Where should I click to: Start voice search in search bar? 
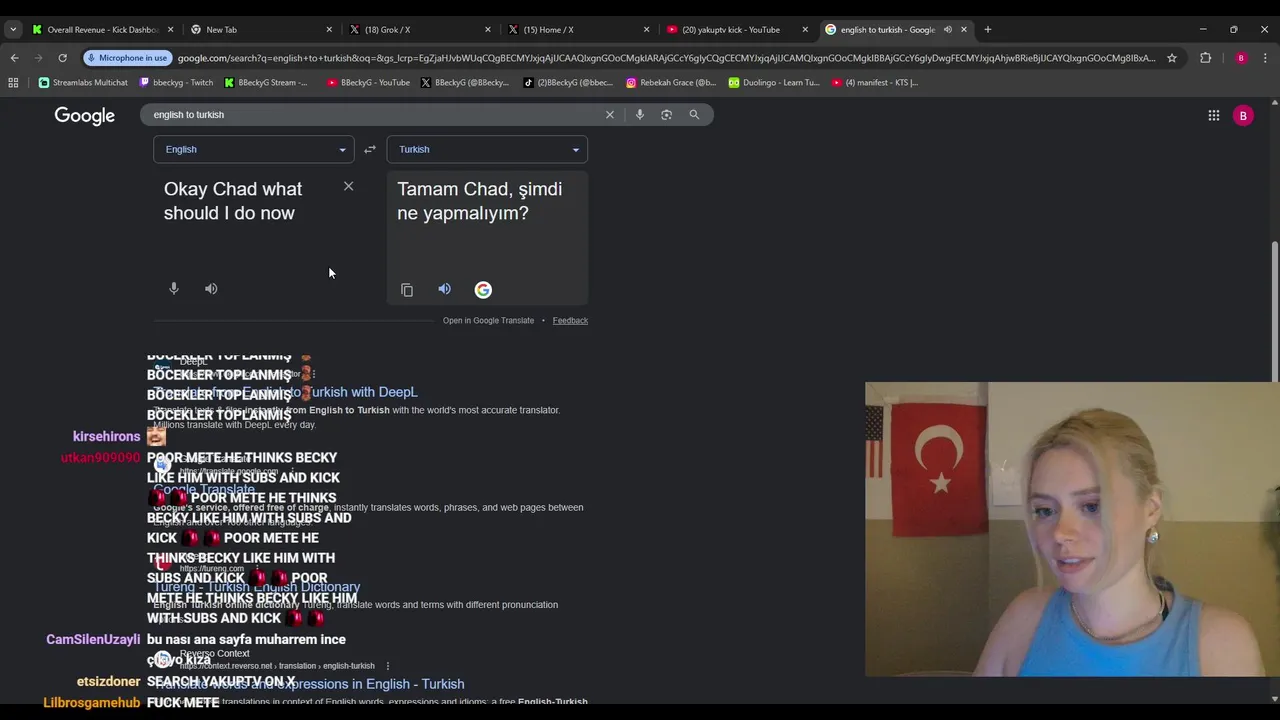tap(640, 115)
